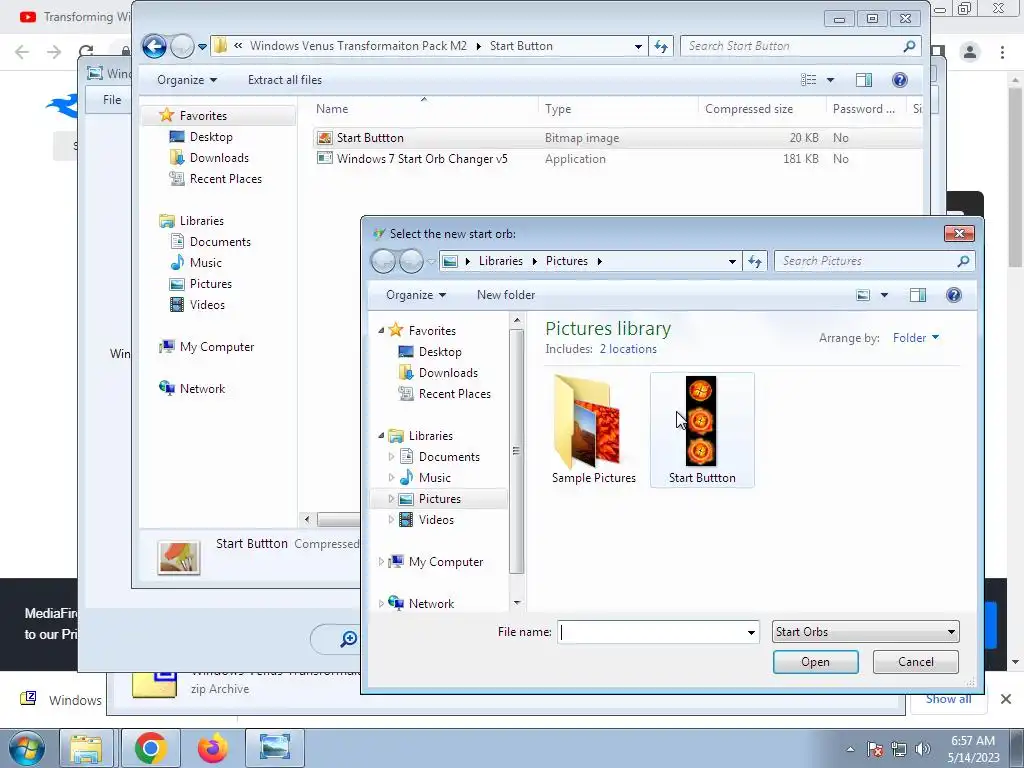Select Desktop in dialog Favorites
This screenshot has width=1024, height=768.
click(x=440, y=351)
